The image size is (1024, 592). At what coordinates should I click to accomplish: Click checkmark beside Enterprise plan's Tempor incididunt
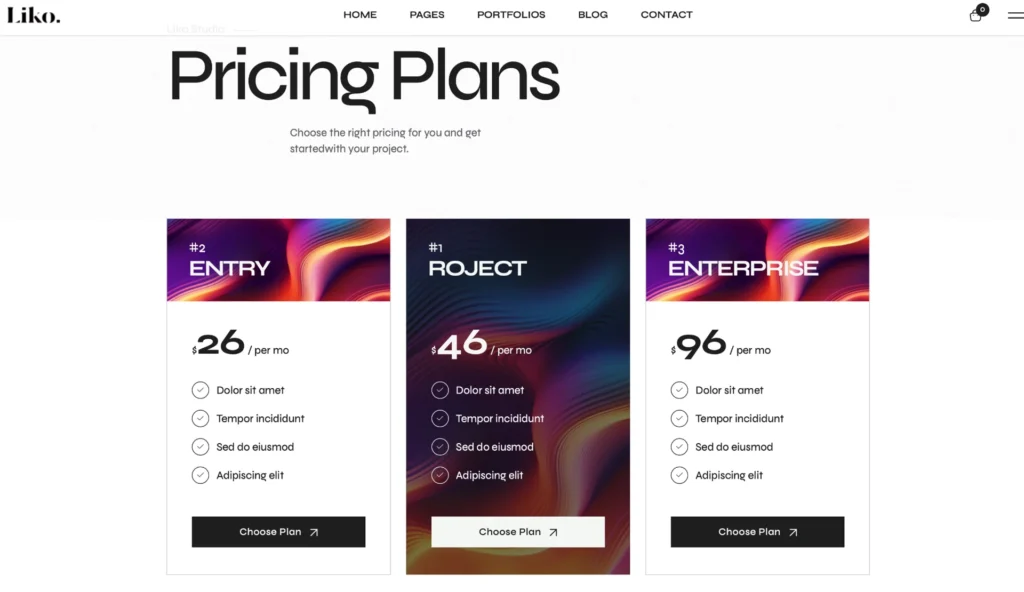tap(679, 418)
